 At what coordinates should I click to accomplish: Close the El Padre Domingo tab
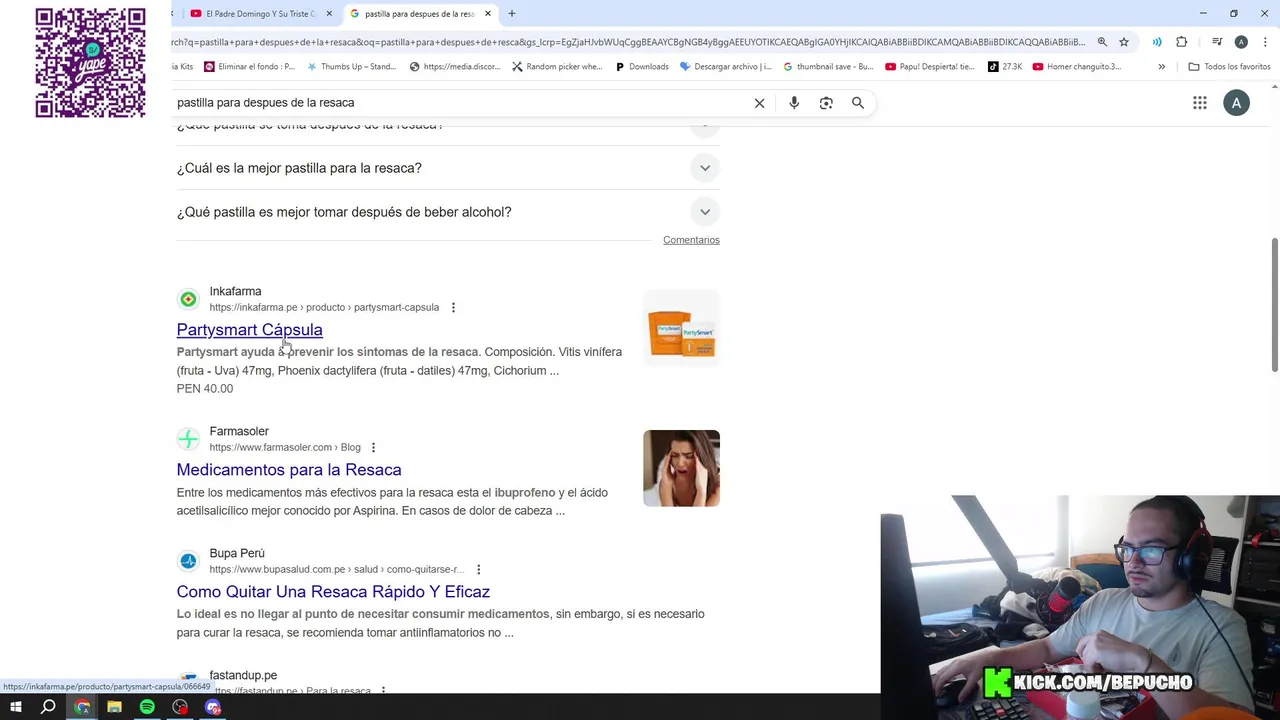329,14
